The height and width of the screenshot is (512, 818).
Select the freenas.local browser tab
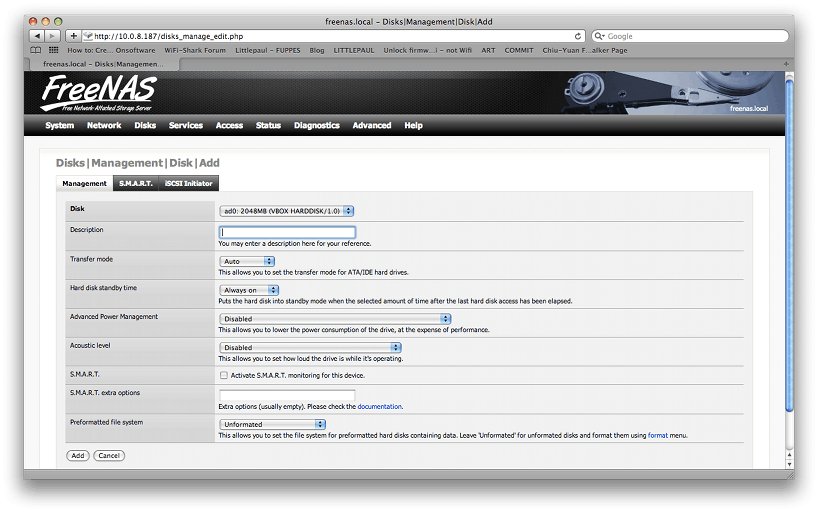coord(103,64)
